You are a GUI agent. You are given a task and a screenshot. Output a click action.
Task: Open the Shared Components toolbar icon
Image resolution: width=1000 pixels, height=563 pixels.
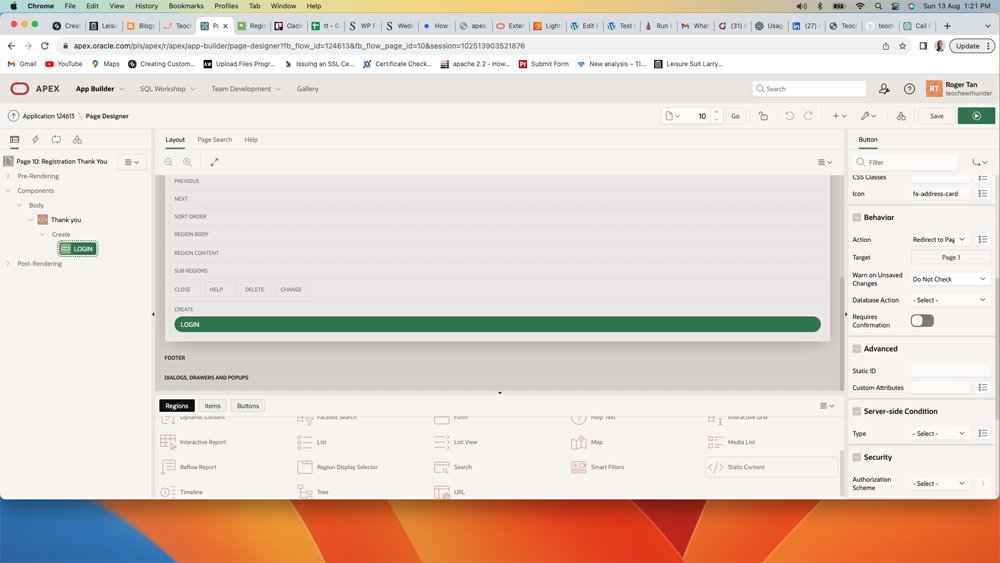(901, 116)
